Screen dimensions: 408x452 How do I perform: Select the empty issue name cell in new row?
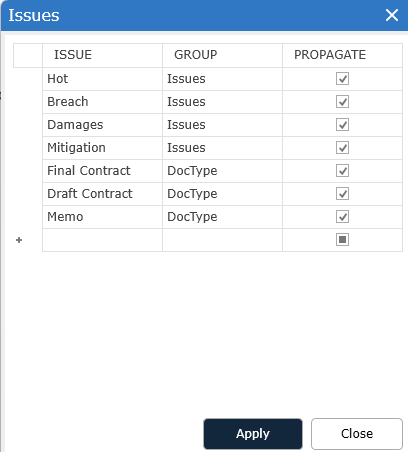pos(102,240)
